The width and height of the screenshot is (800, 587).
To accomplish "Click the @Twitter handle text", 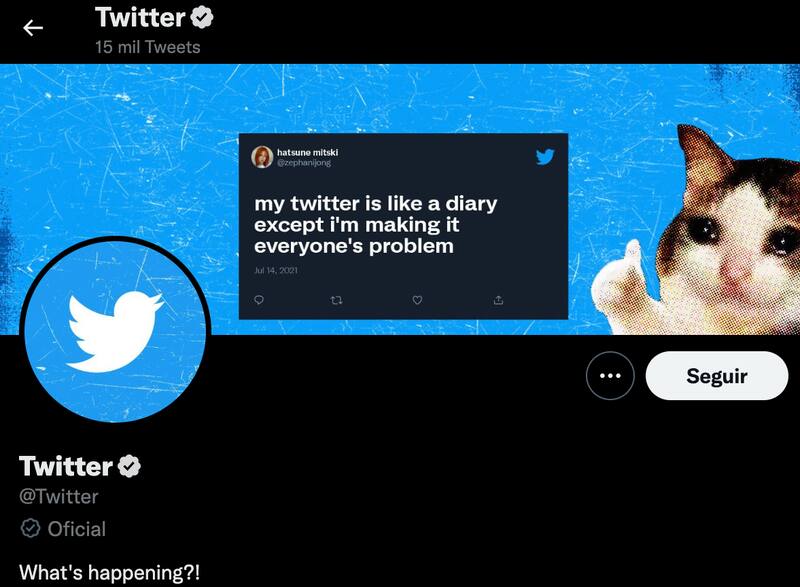I will [x=59, y=497].
